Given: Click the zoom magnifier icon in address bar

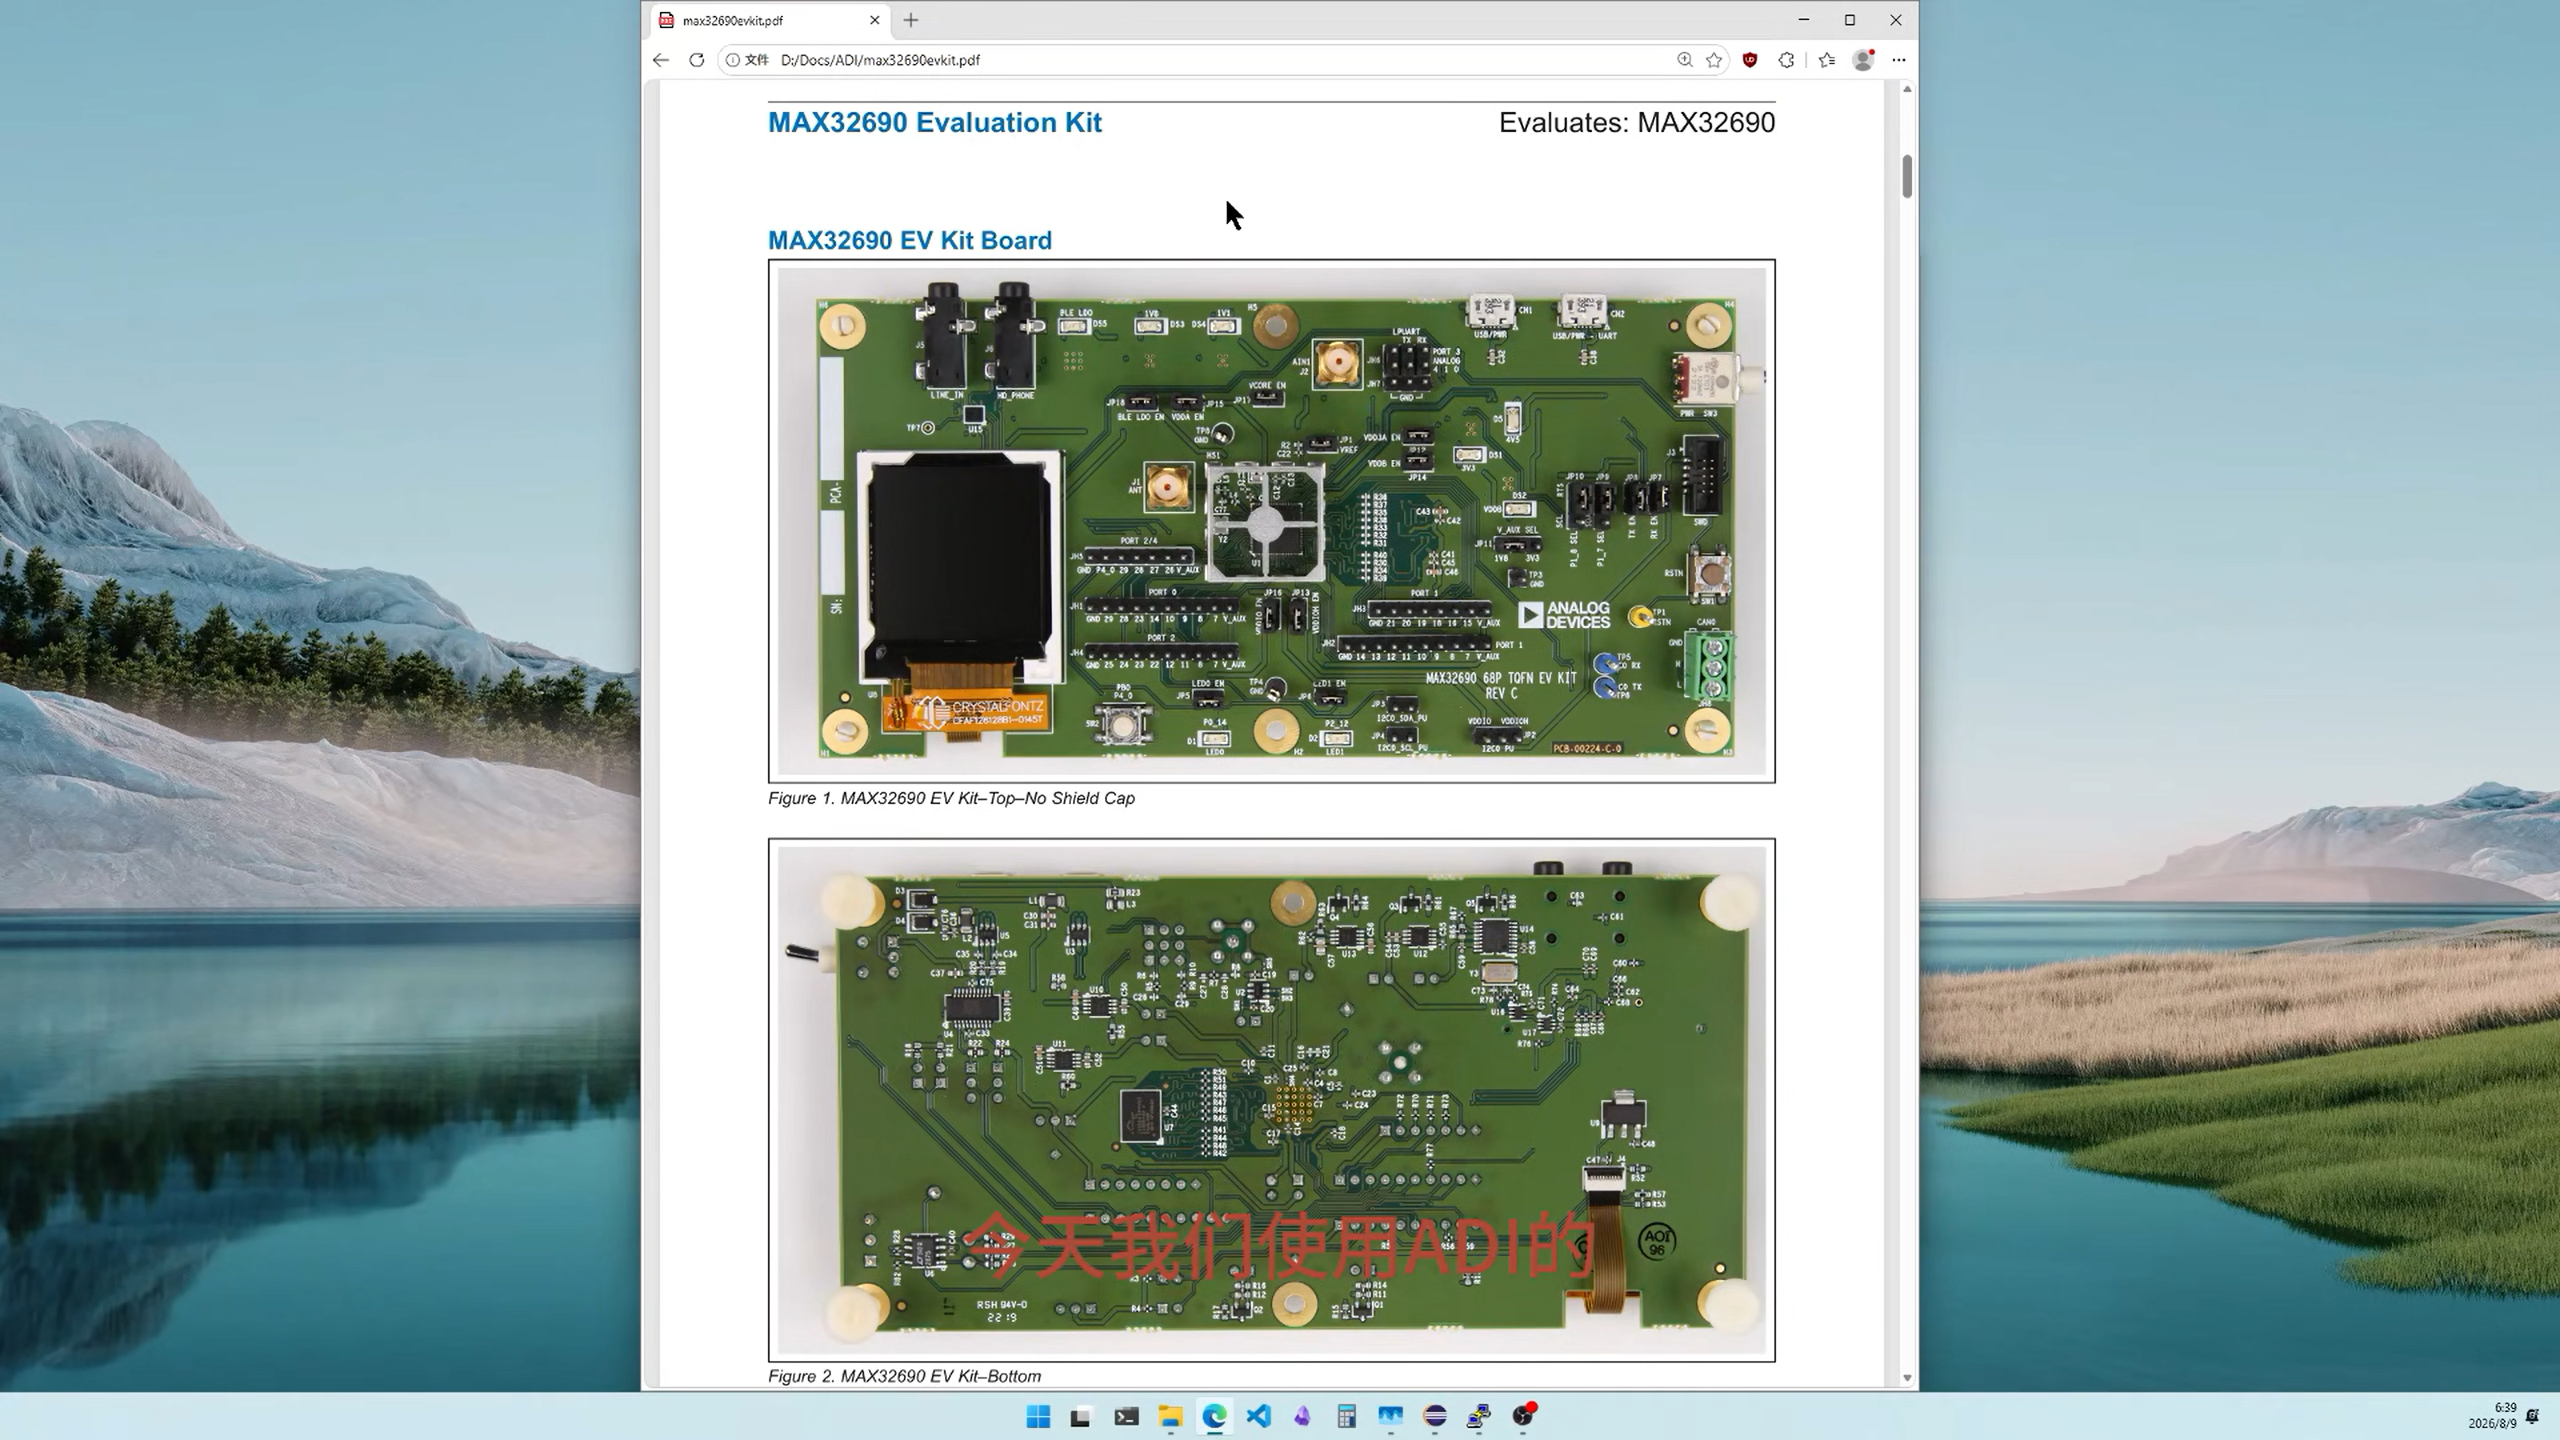Looking at the screenshot, I should (x=1684, y=60).
